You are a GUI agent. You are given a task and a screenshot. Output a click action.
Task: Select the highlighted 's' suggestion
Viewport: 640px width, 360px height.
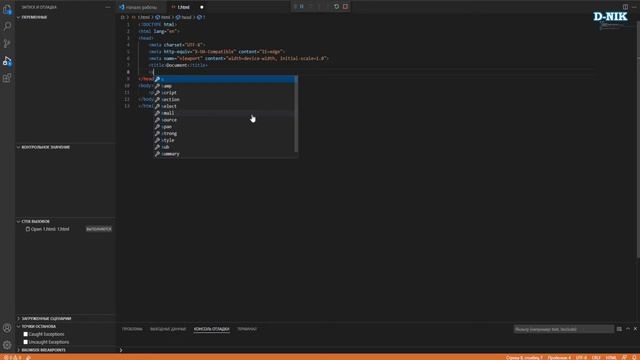pos(225,79)
